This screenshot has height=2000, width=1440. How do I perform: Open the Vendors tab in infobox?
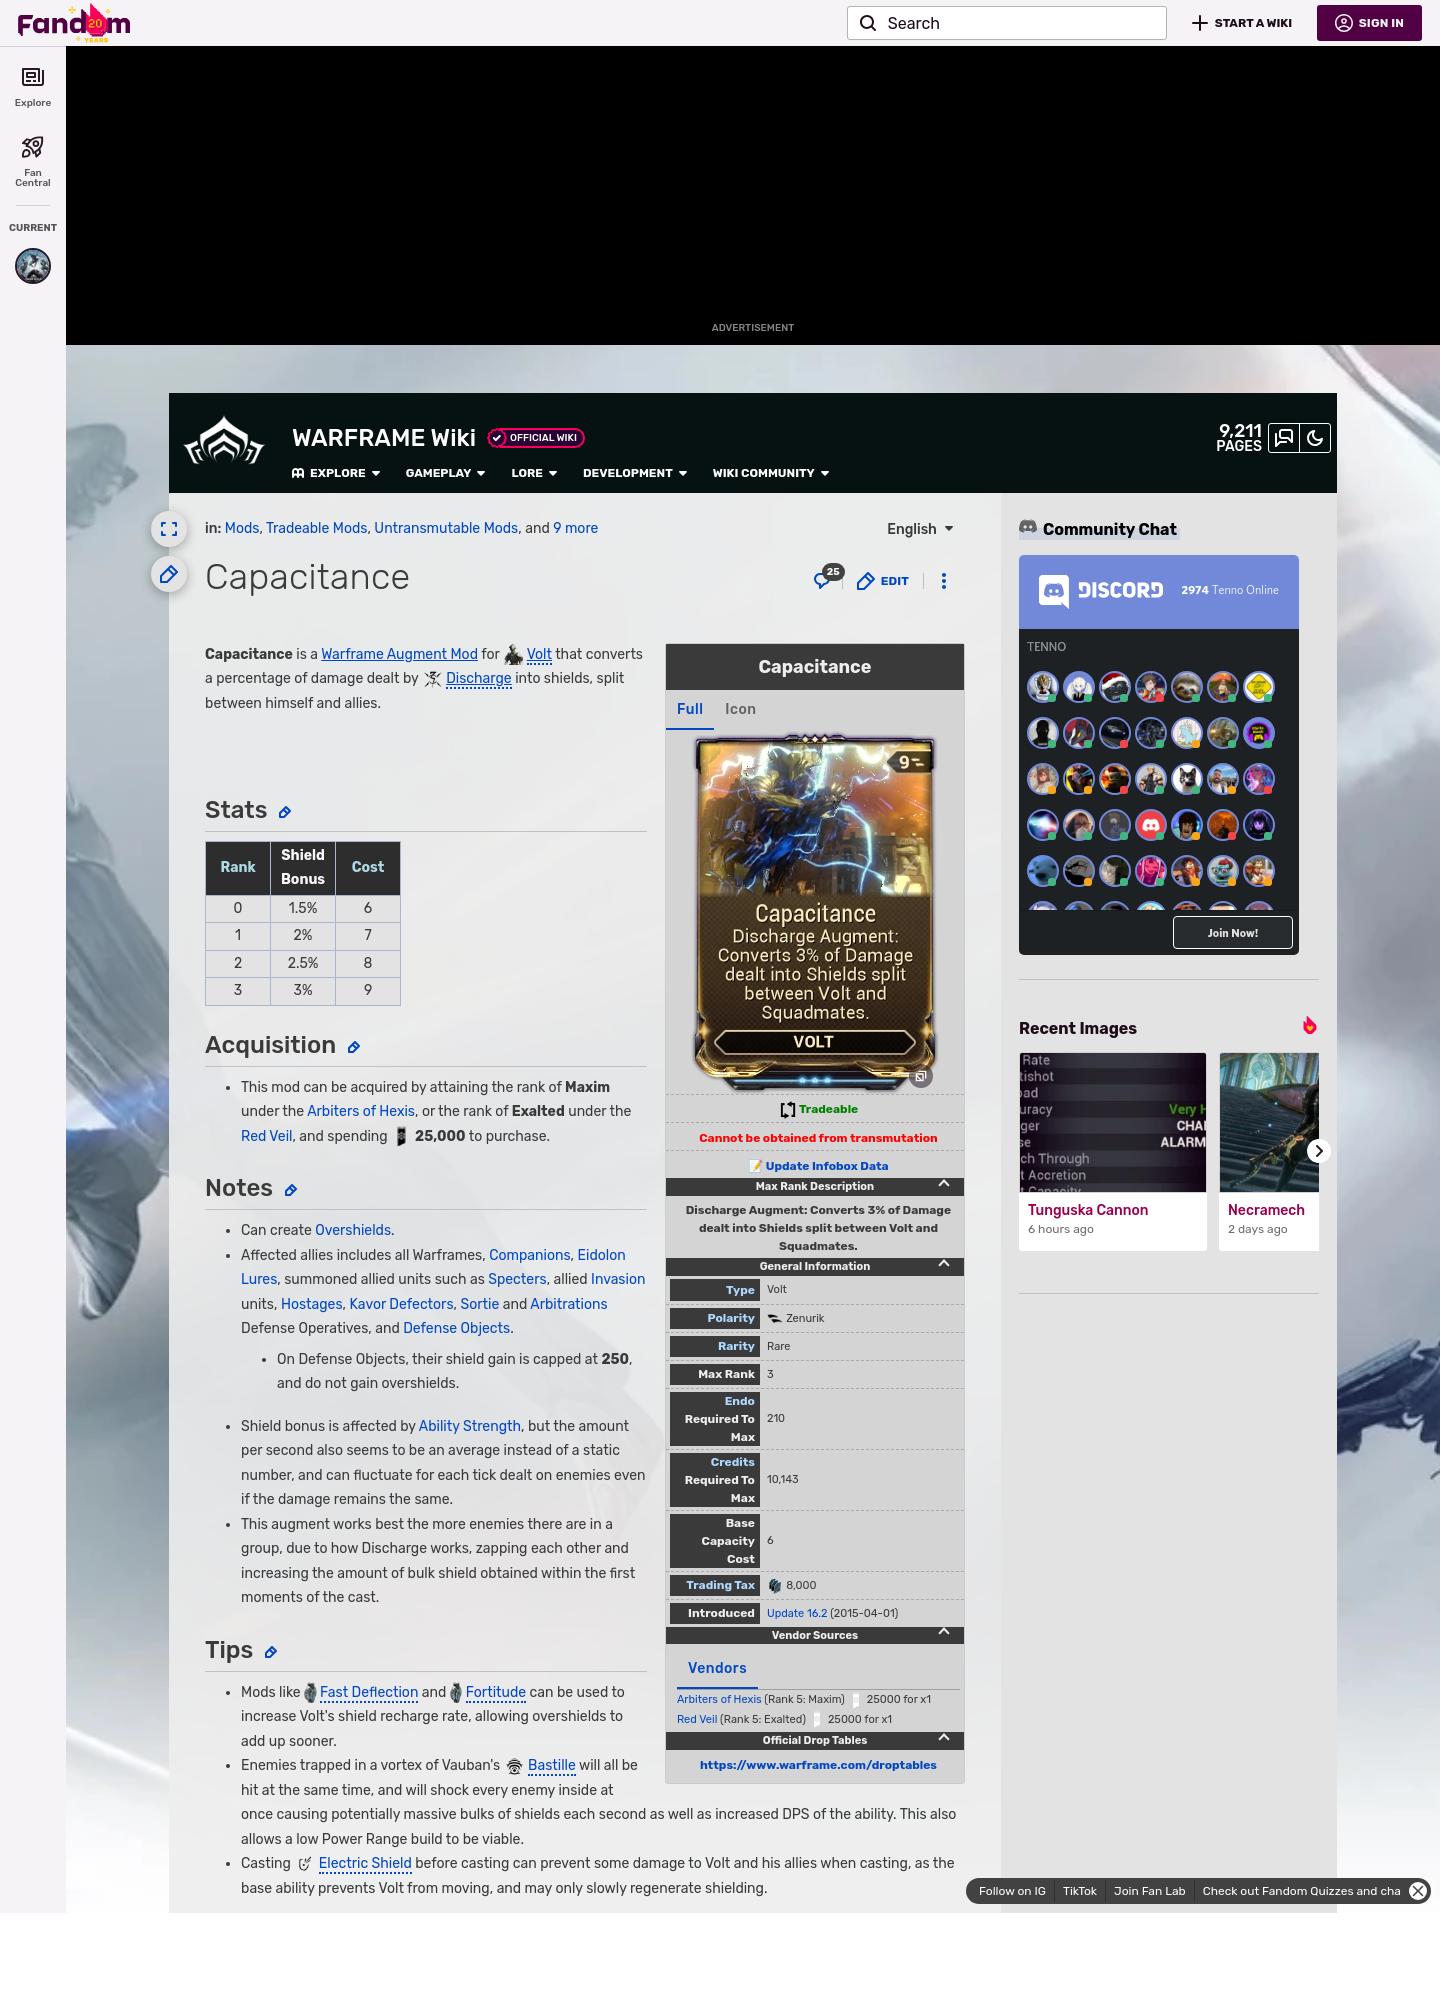717,1668
